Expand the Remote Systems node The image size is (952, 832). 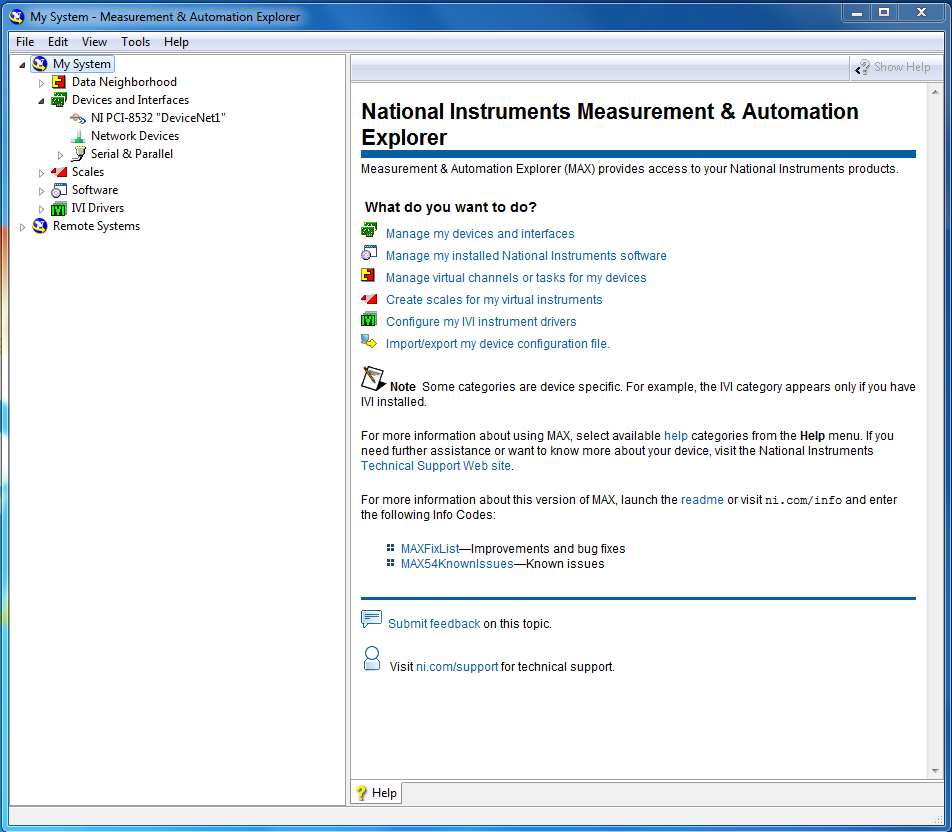(x=22, y=227)
